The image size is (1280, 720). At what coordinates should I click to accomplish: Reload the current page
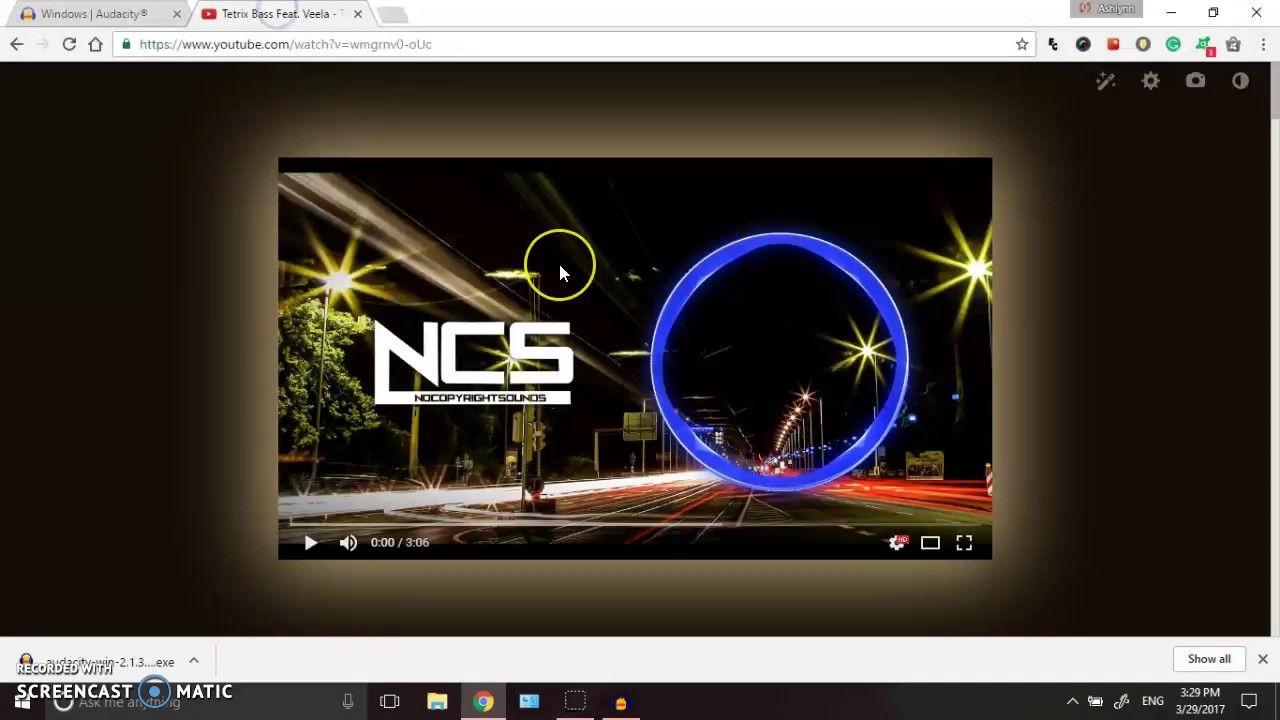(69, 44)
